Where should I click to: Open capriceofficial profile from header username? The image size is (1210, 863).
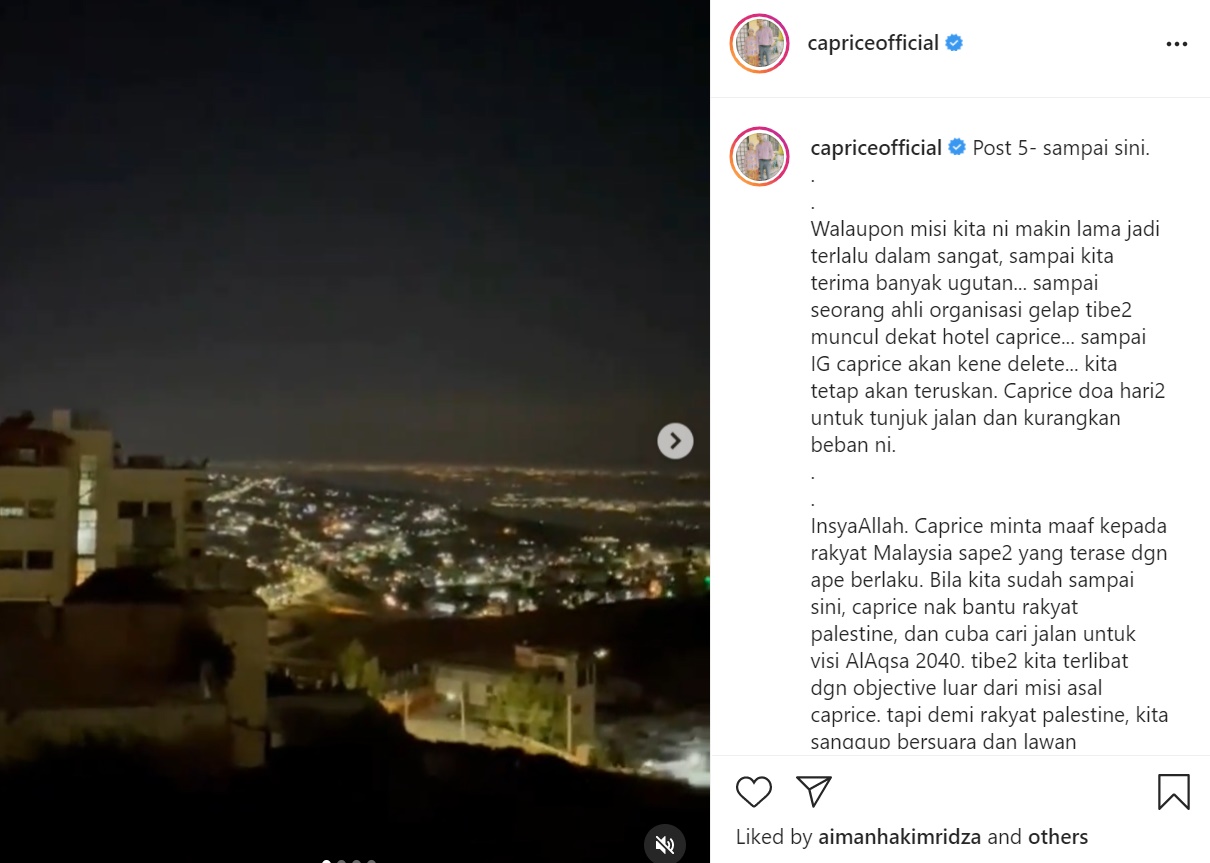tap(873, 43)
